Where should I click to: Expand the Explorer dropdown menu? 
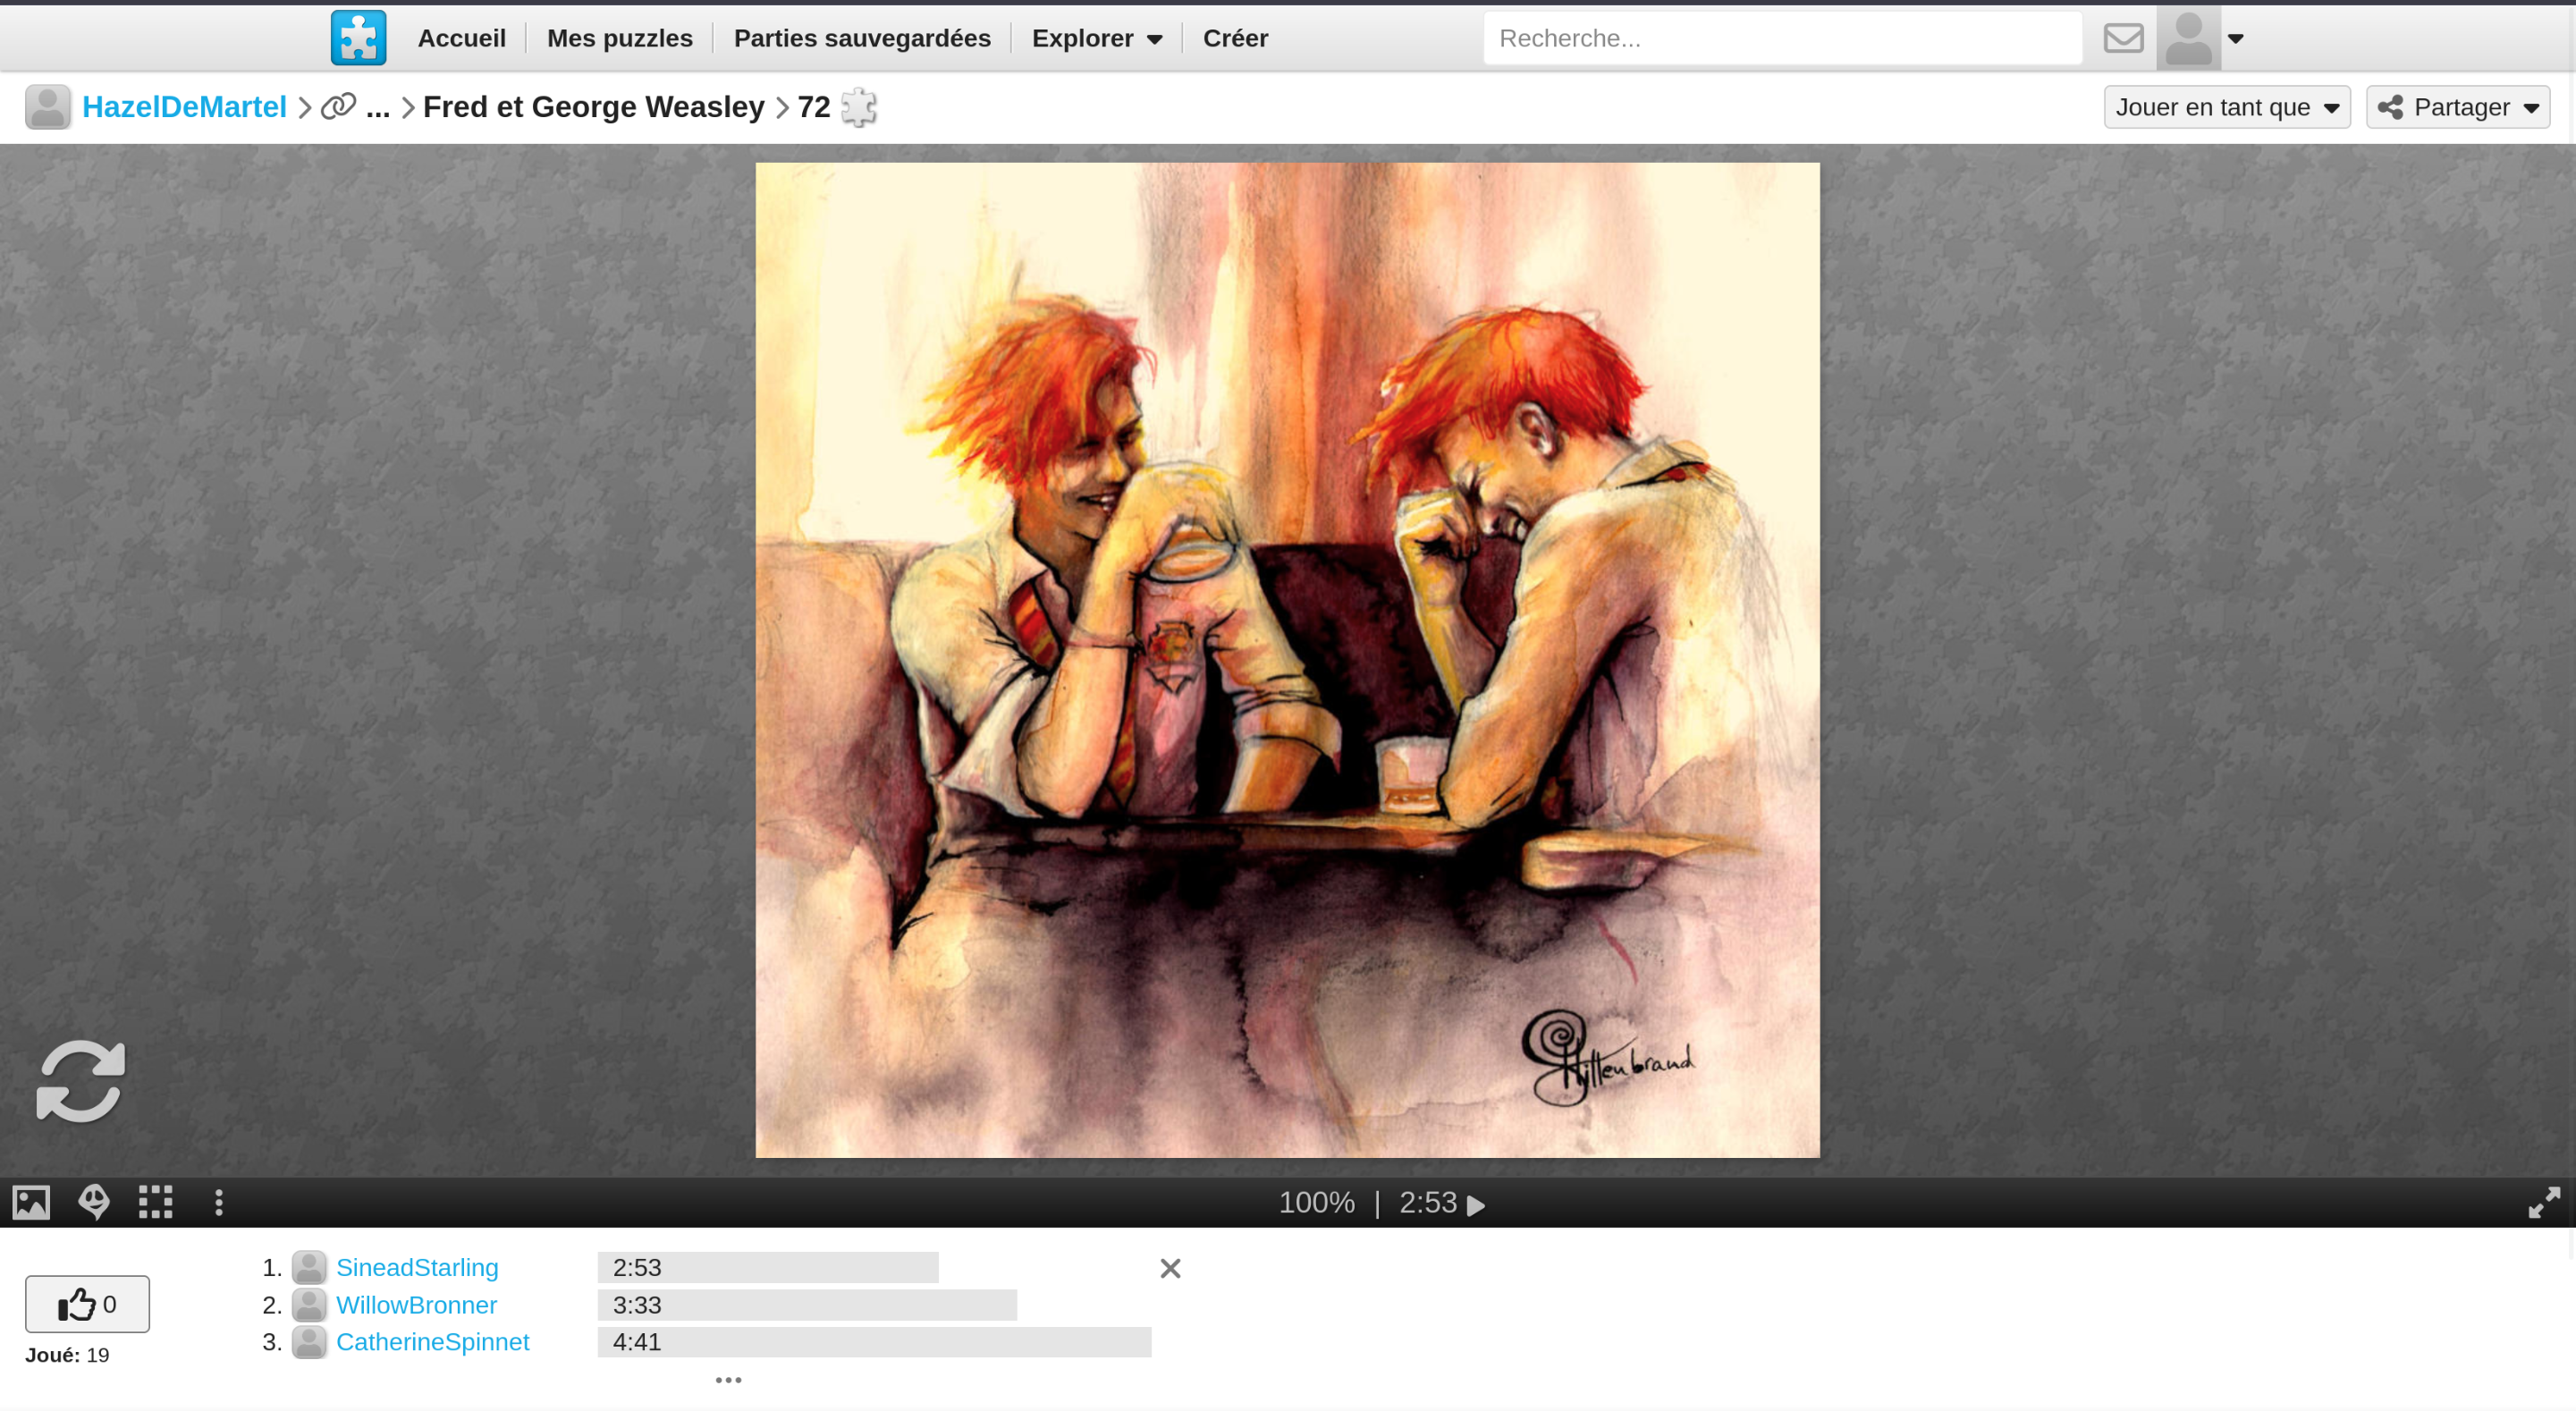1096,38
